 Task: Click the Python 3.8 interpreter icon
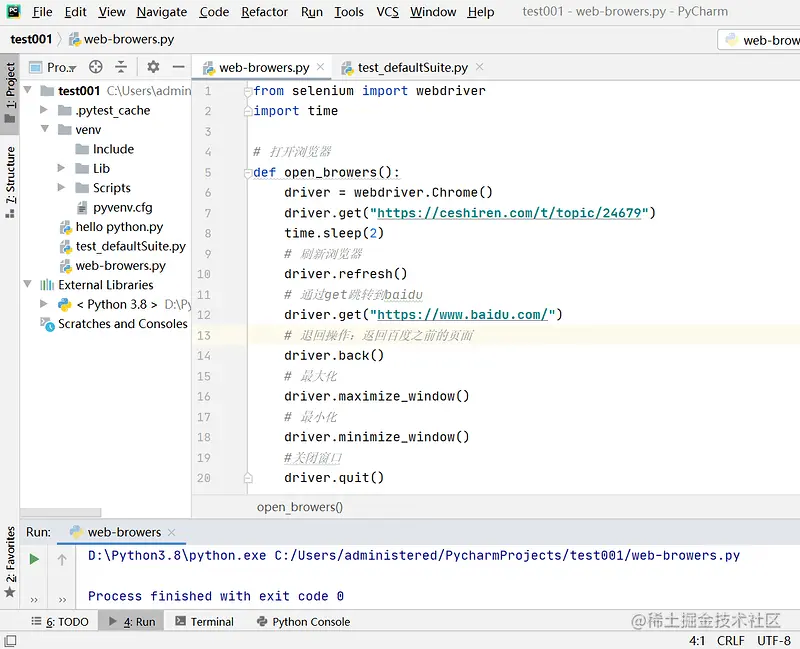coord(65,305)
